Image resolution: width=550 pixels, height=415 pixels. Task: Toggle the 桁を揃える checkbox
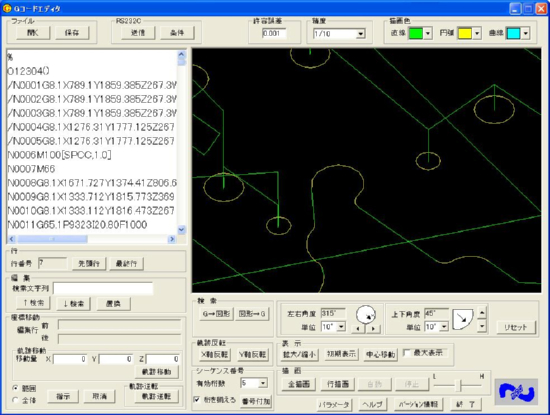point(197,400)
